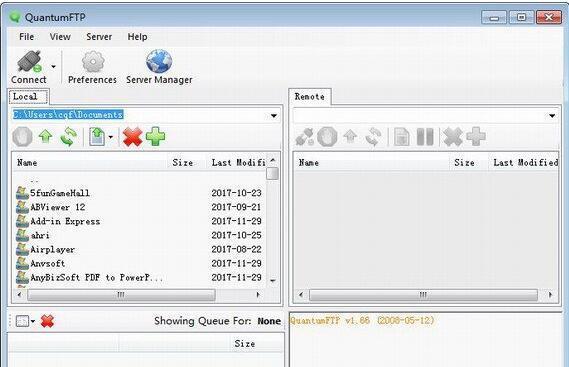Click the red X queue remove icon

[x=47, y=321]
